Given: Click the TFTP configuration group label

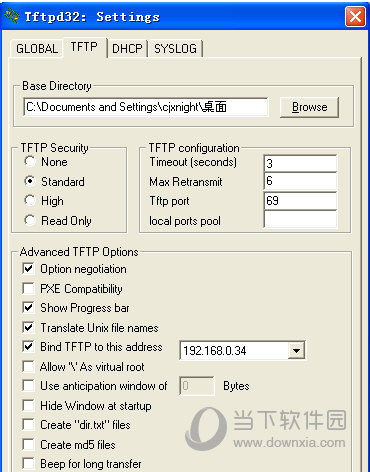Looking at the screenshot, I should [194, 148].
